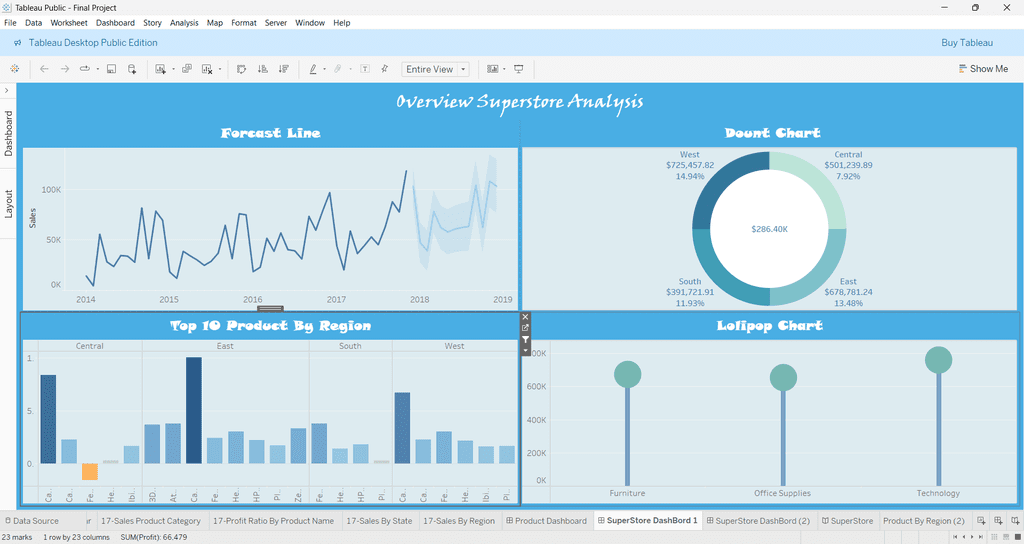Screen dimensions: 1024x544
Task: Click the Tableau start page icon
Action: pos(14,69)
